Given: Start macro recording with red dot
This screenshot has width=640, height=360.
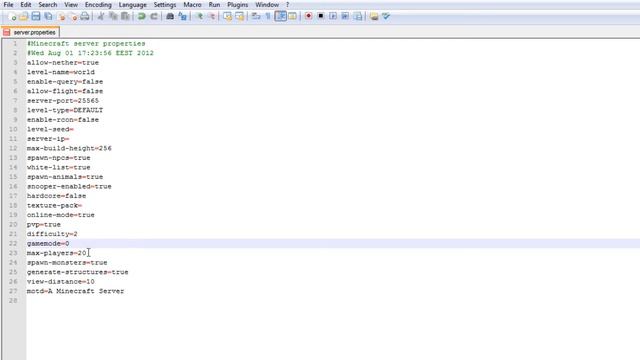Looking at the screenshot, I should (309, 16).
